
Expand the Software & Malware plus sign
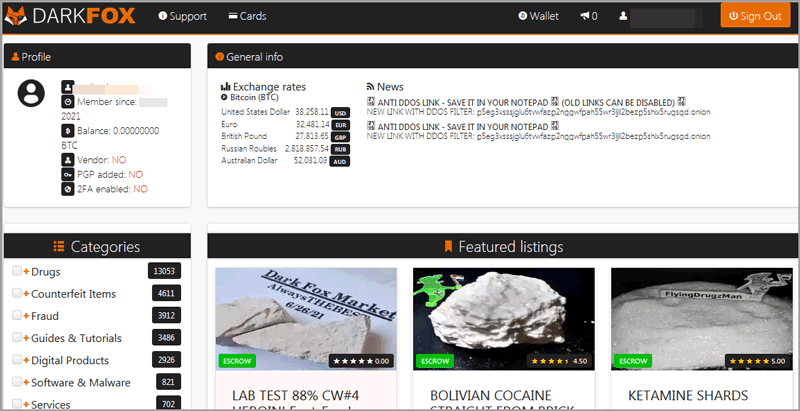pyautogui.click(x=26, y=382)
